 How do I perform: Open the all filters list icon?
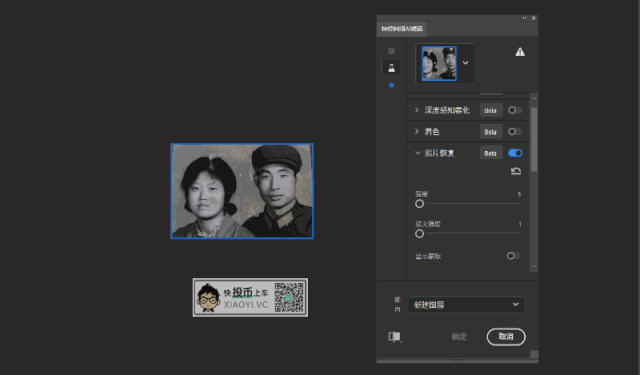[x=391, y=51]
